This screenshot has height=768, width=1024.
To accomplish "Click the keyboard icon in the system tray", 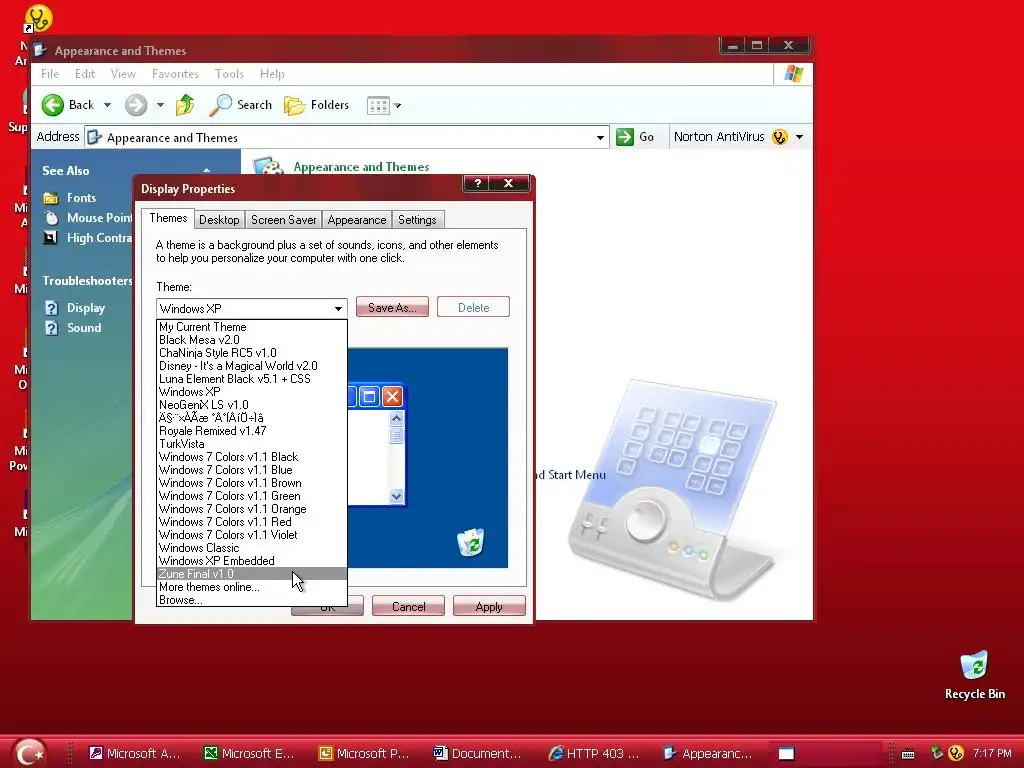I will click(908, 754).
